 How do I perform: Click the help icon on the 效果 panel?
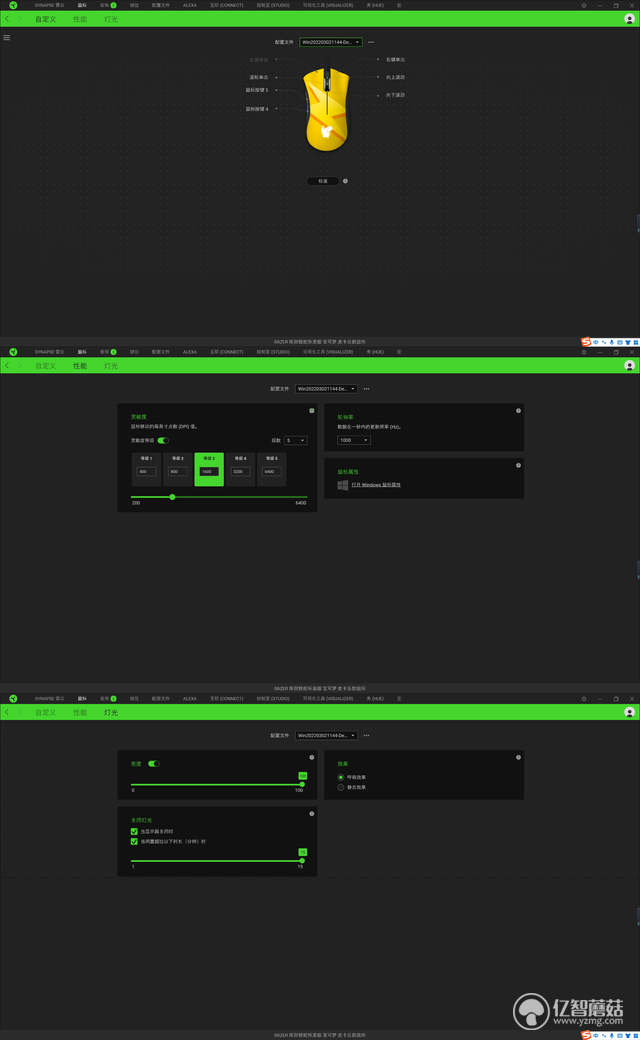(519, 757)
